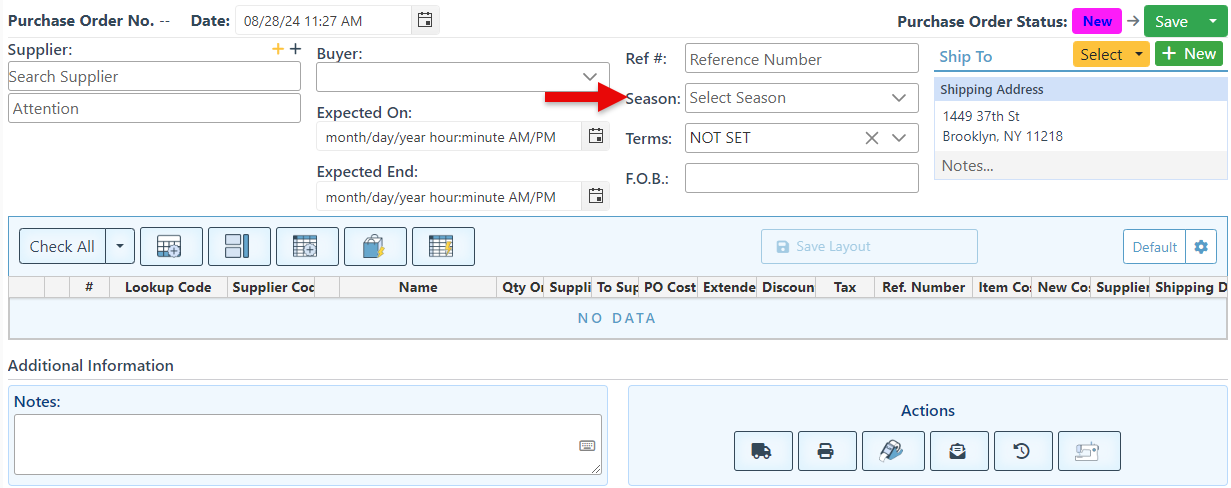Click the shopping bag lightning toolbar icon
The height and width of the screenshot is (488, 1231).
375,246
